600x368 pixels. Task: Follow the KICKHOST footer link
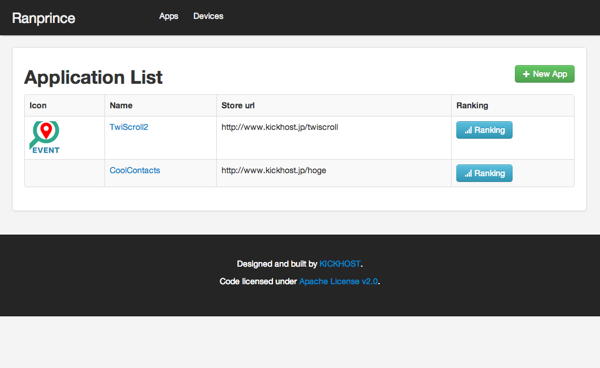(340, 264)
